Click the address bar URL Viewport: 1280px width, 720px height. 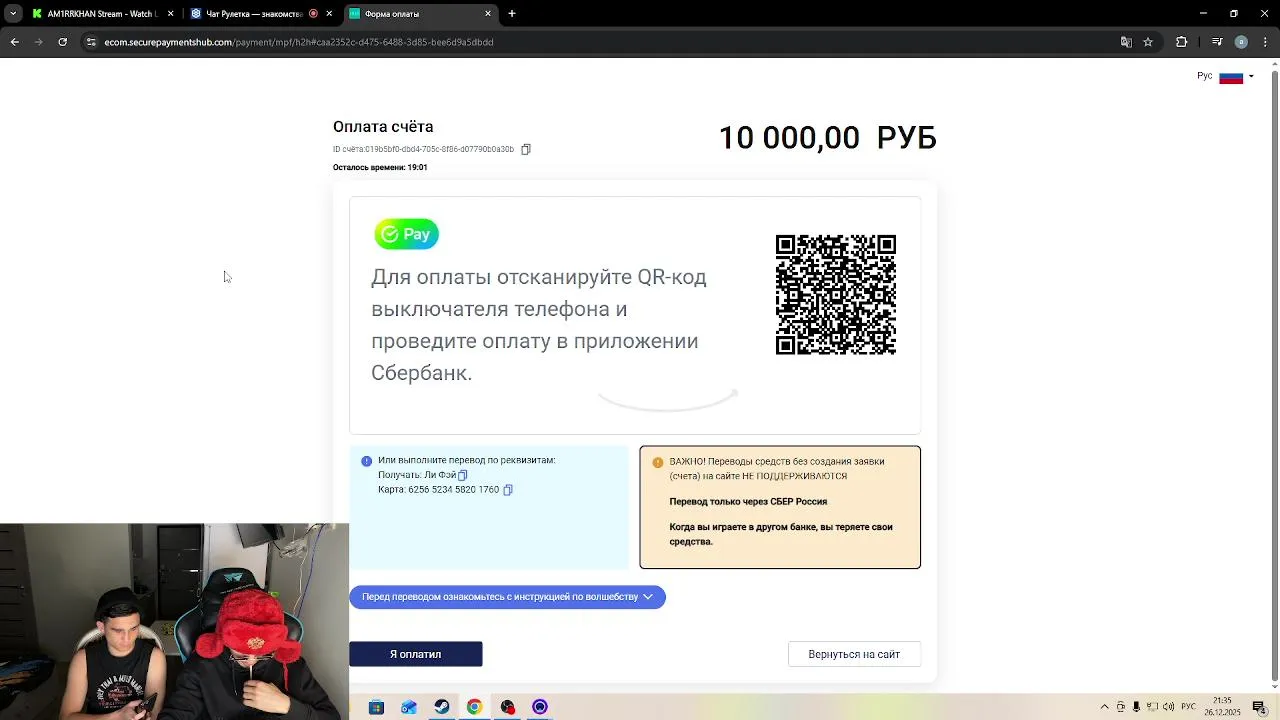[x=299, y=42]
